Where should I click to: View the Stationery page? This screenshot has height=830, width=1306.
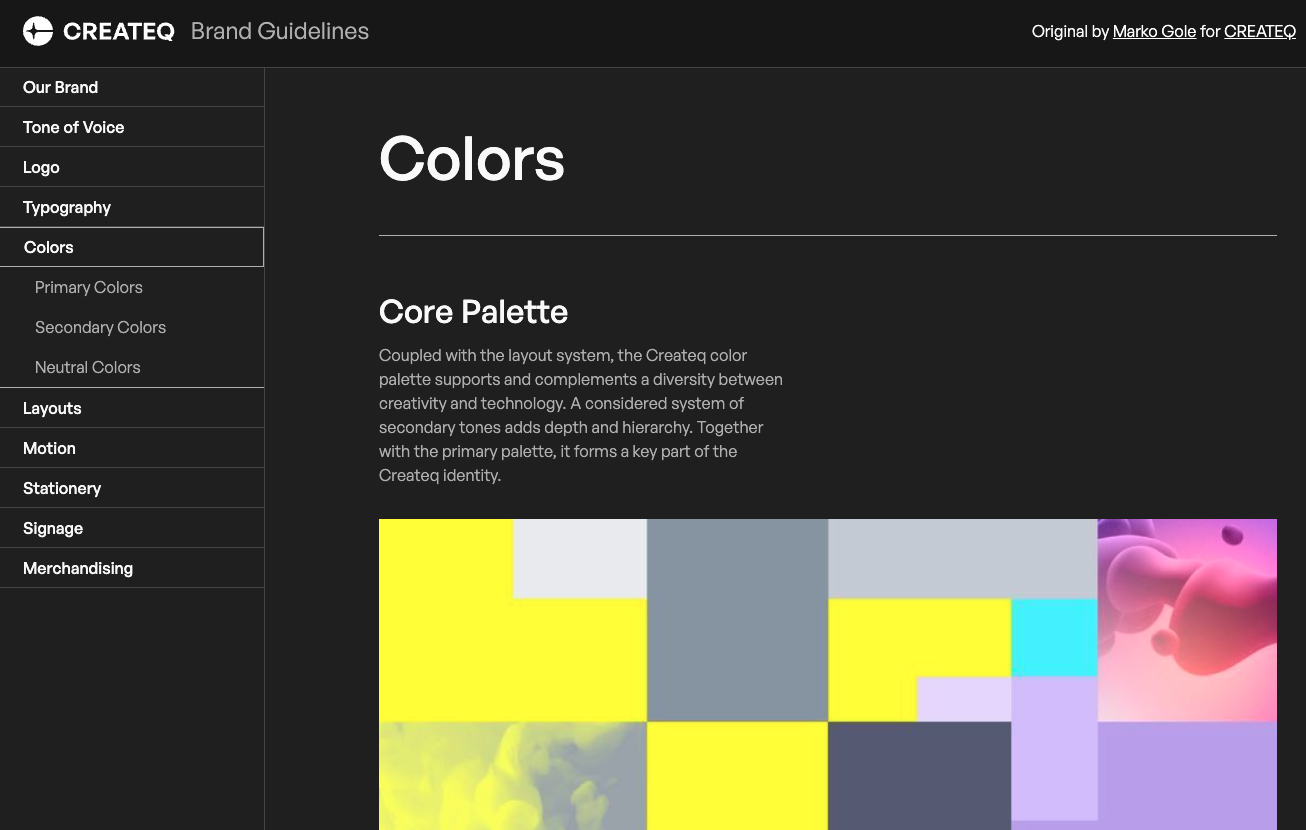coord(62,488)
